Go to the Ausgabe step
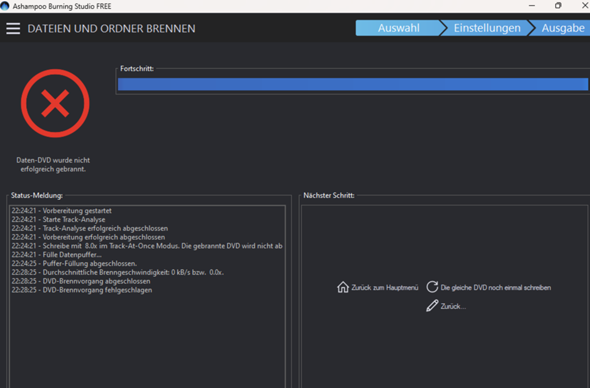The image size is (590, 388). click(562, 28)
